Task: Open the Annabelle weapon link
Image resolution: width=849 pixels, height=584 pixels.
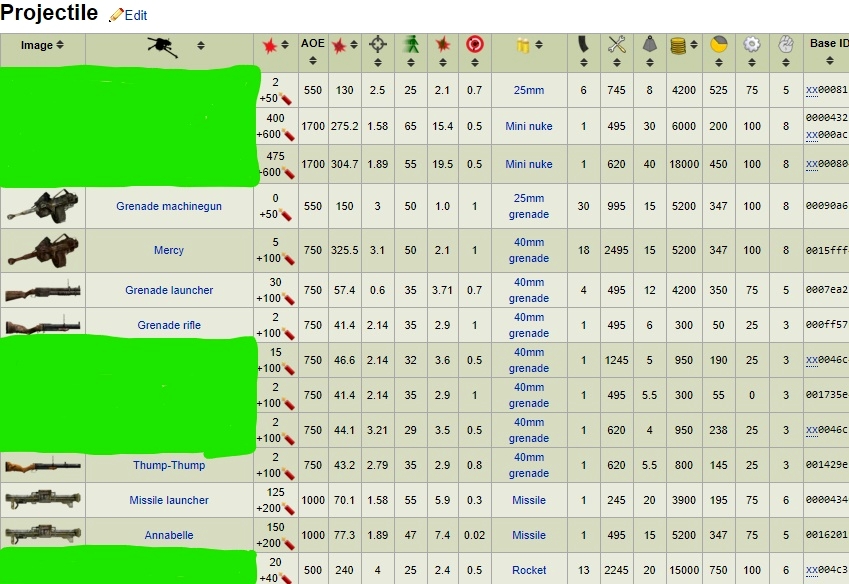Action: click(x=169, y=535)
